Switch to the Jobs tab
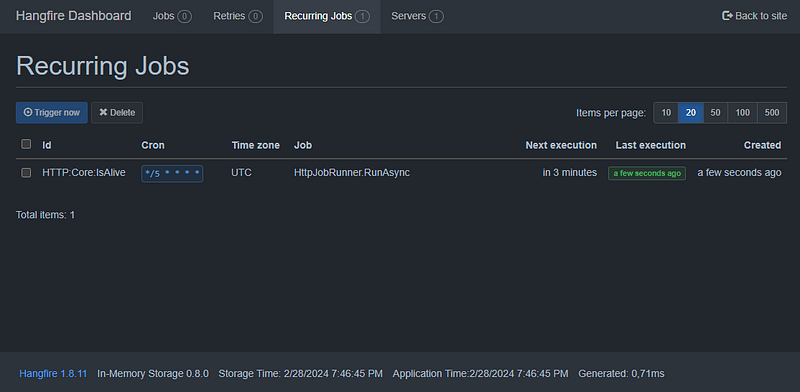 pyautogui.click(x=172, y=16)
